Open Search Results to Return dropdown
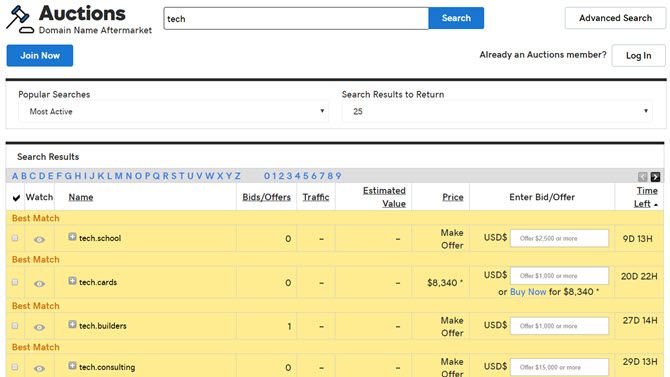This screenshot has height=377, width=670. 497,112
